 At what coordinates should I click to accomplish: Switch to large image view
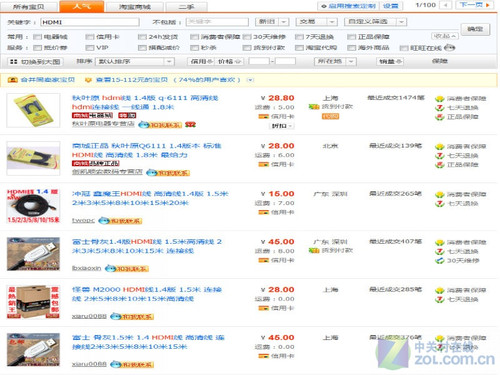[x=35, y=62]
